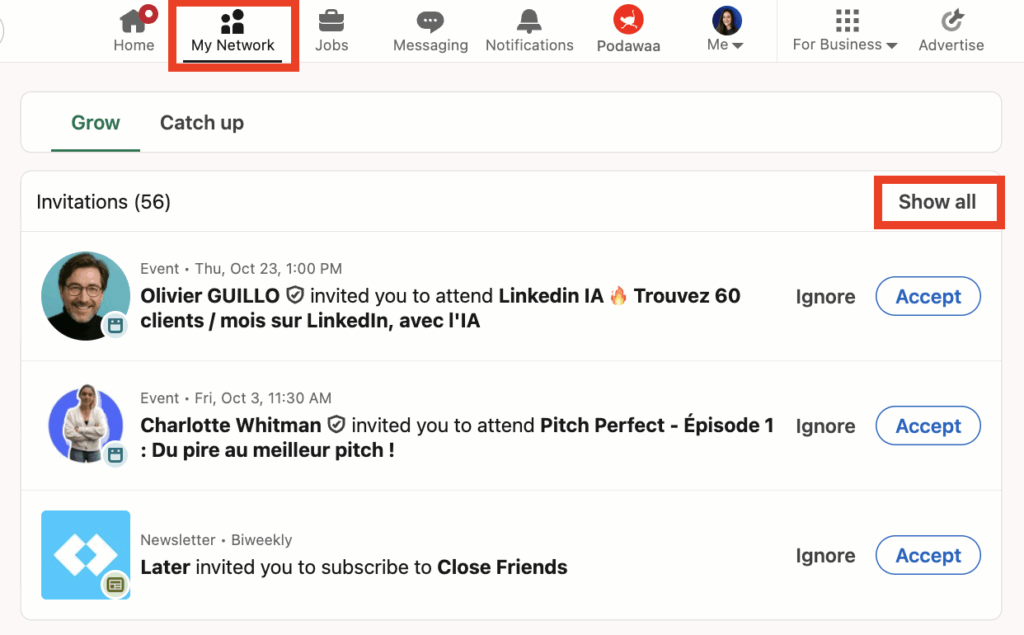Open the Messaging chat bubble icon
Viewport: 1024px width, 635px height.
(430, 21)
